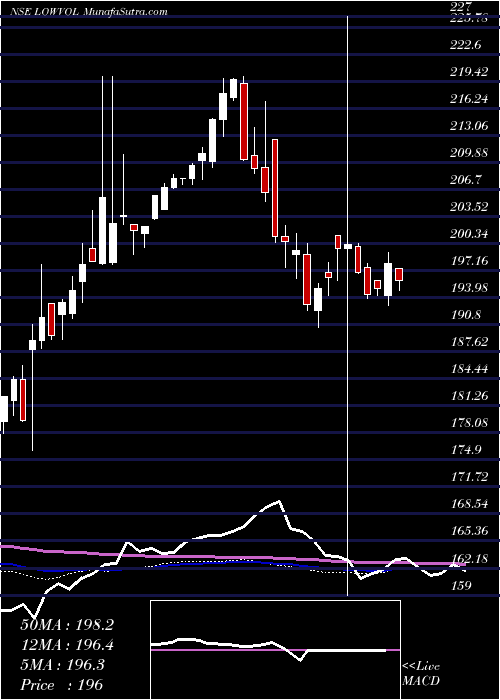Select the 184.44 price axis label
This screenshot has width=500, height=700.
coord(471,369)
